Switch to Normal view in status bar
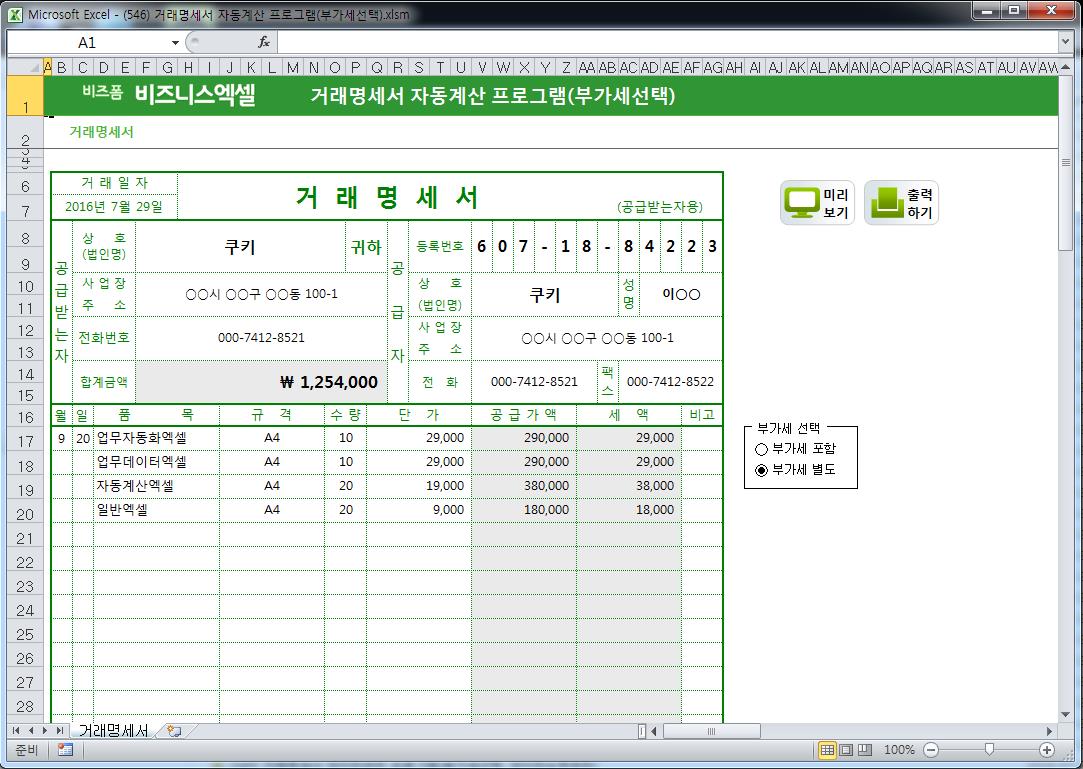This screenshot has height=769, width=1083. click(x=827, y=750)
